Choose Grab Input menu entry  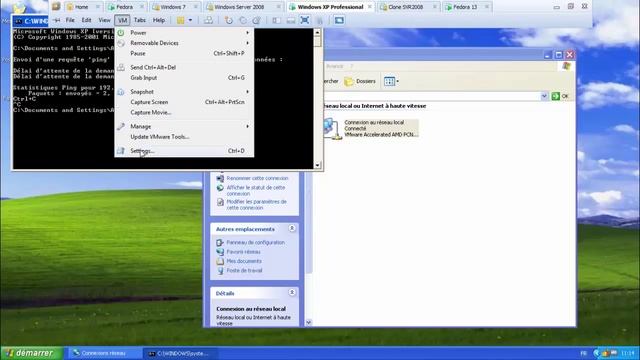click(x=184, y=78)
